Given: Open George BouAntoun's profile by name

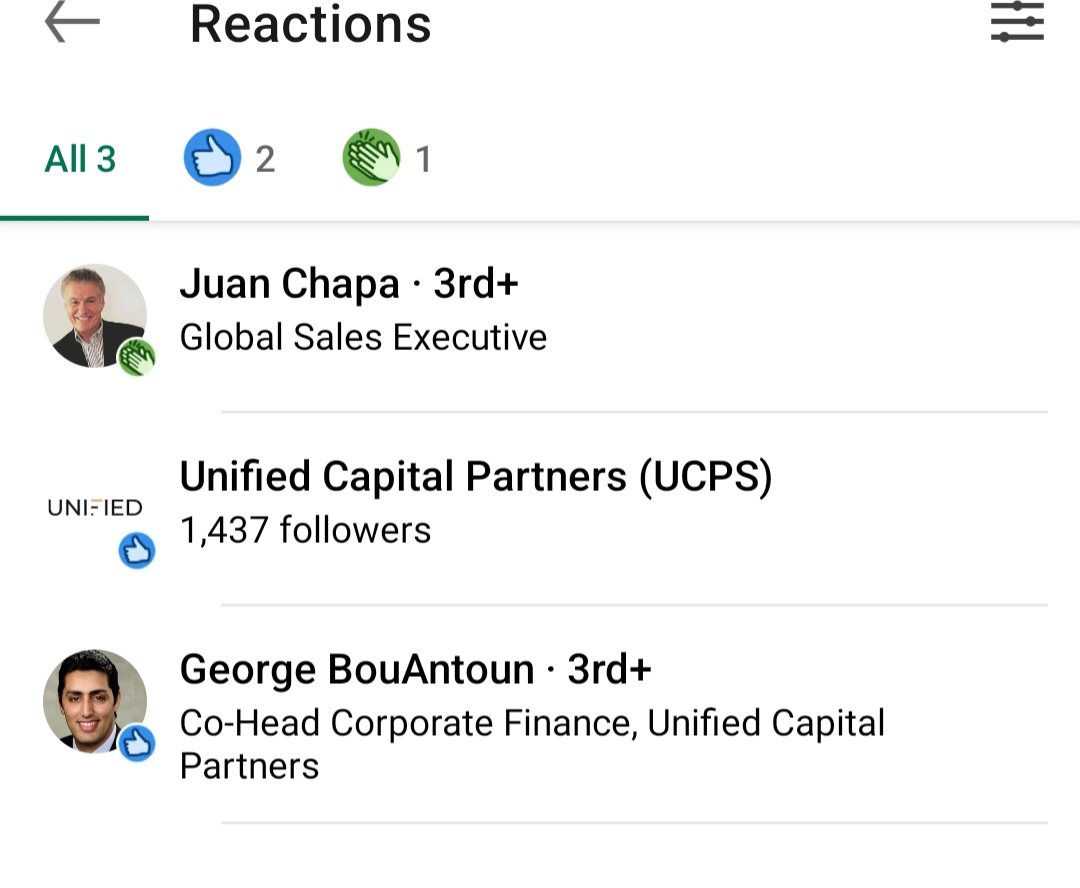Looking at the screenshot, I should 357,669.
